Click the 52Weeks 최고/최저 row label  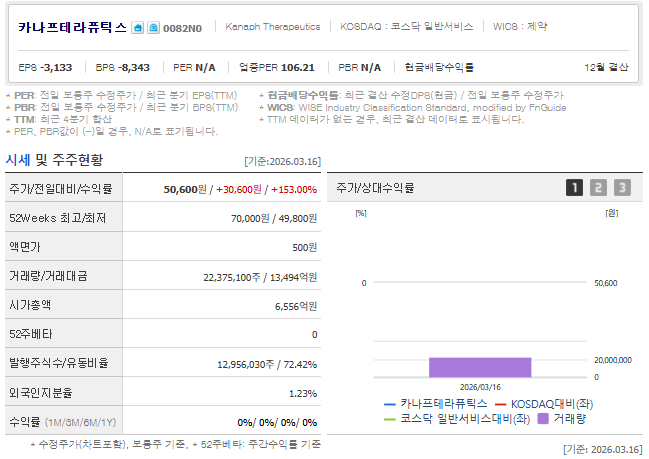click(58, 218)
